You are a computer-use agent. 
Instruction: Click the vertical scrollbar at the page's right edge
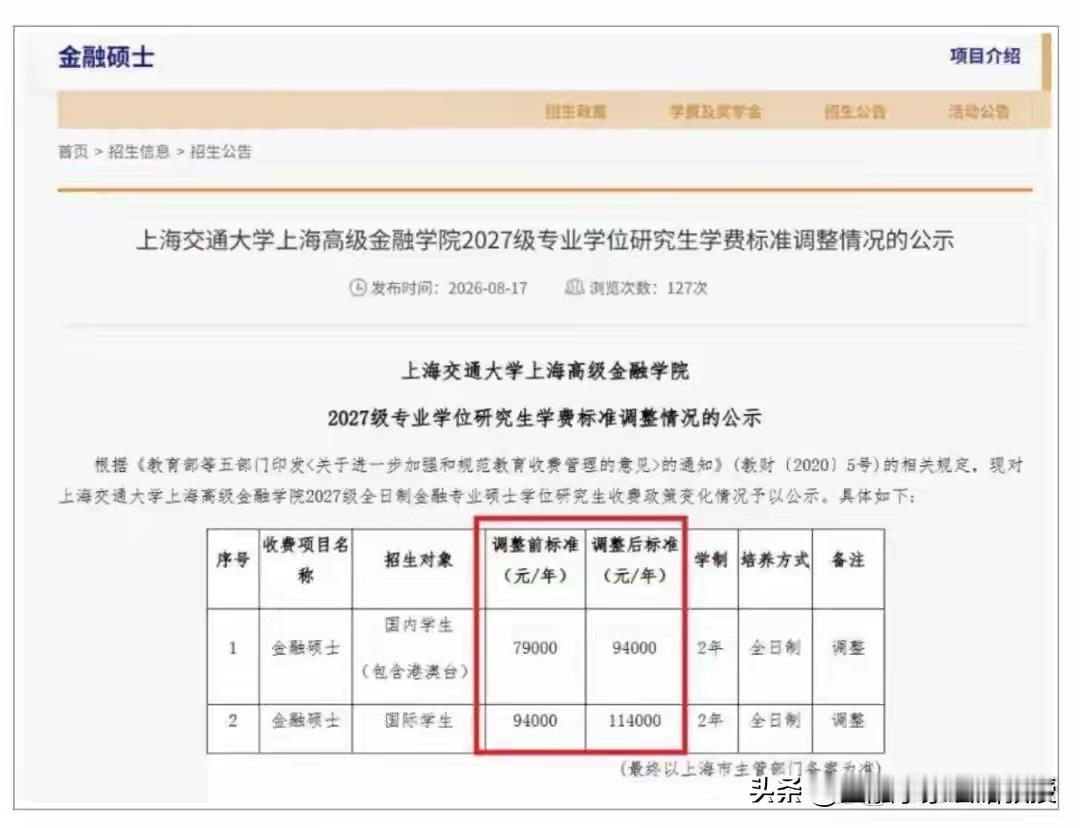1047,62
